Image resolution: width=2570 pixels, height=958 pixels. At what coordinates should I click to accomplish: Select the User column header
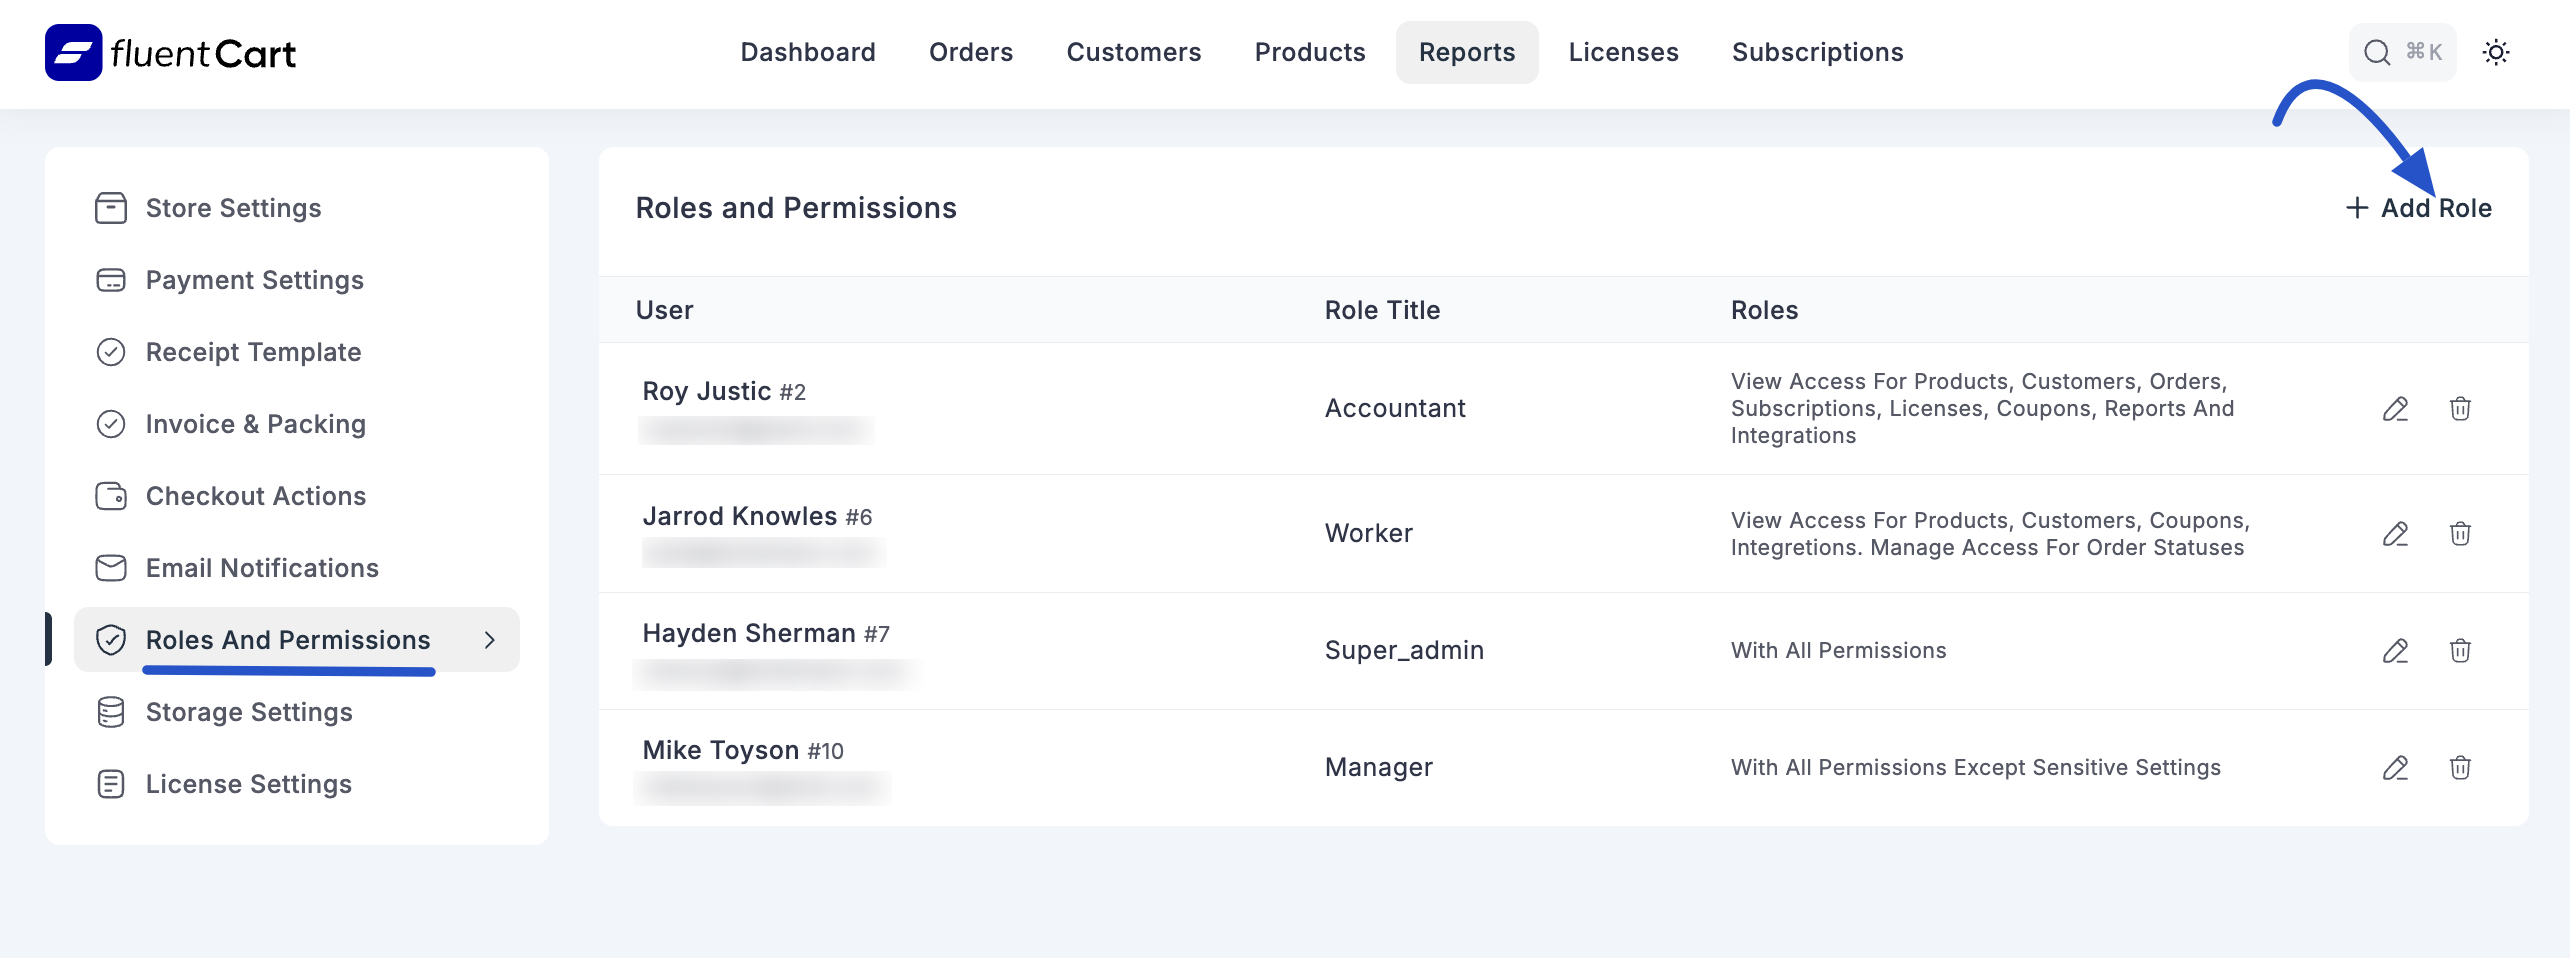tap(665, 310)
